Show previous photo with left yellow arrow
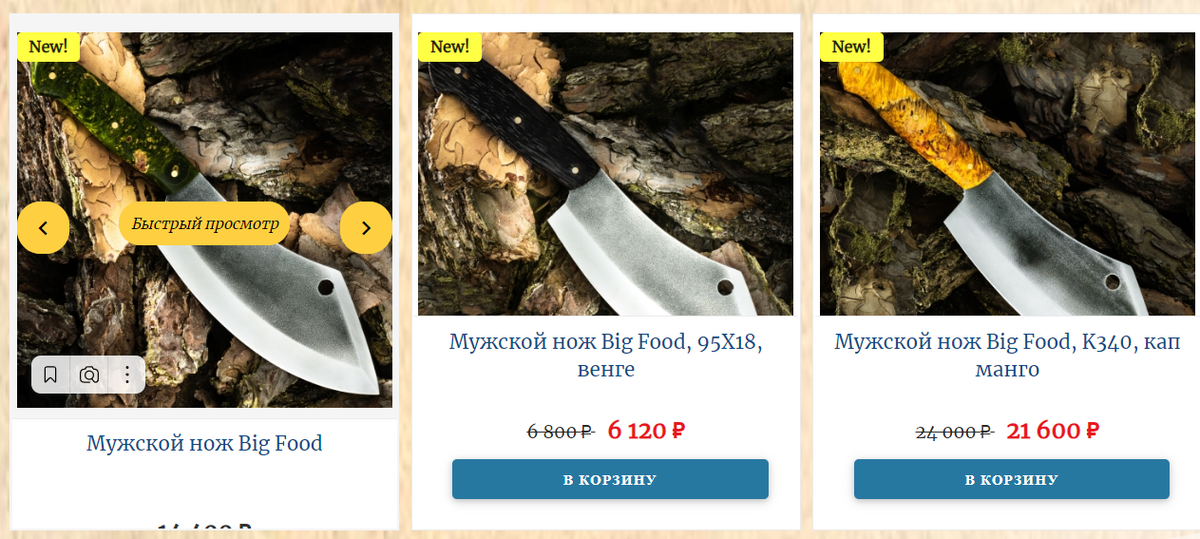Image resolution: width=1200 pixels, height=539 pixels. [x=43, y=228]
